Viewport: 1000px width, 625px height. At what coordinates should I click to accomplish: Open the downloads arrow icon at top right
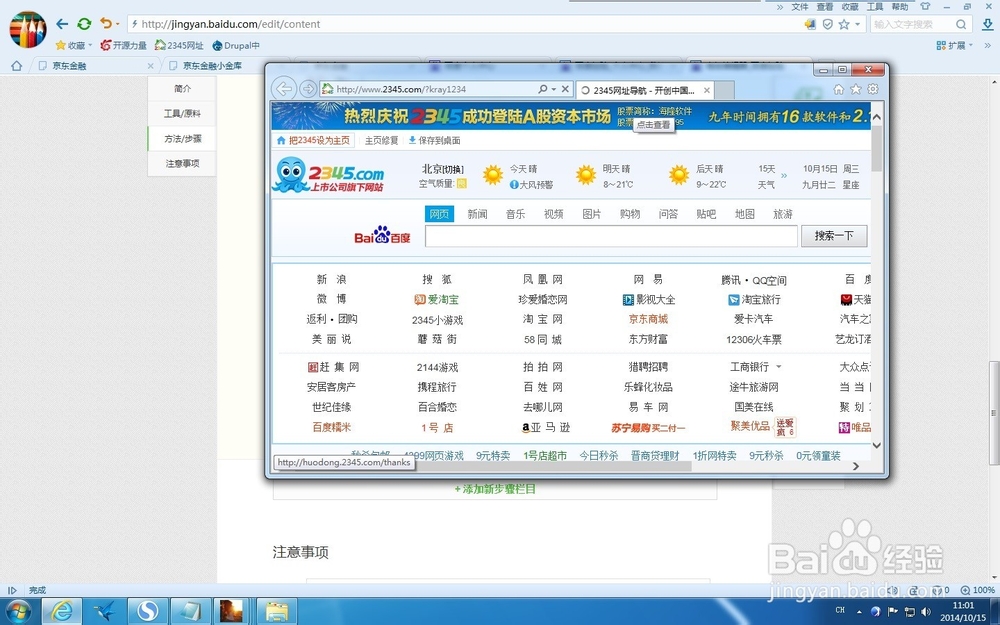tap(987, 24)
